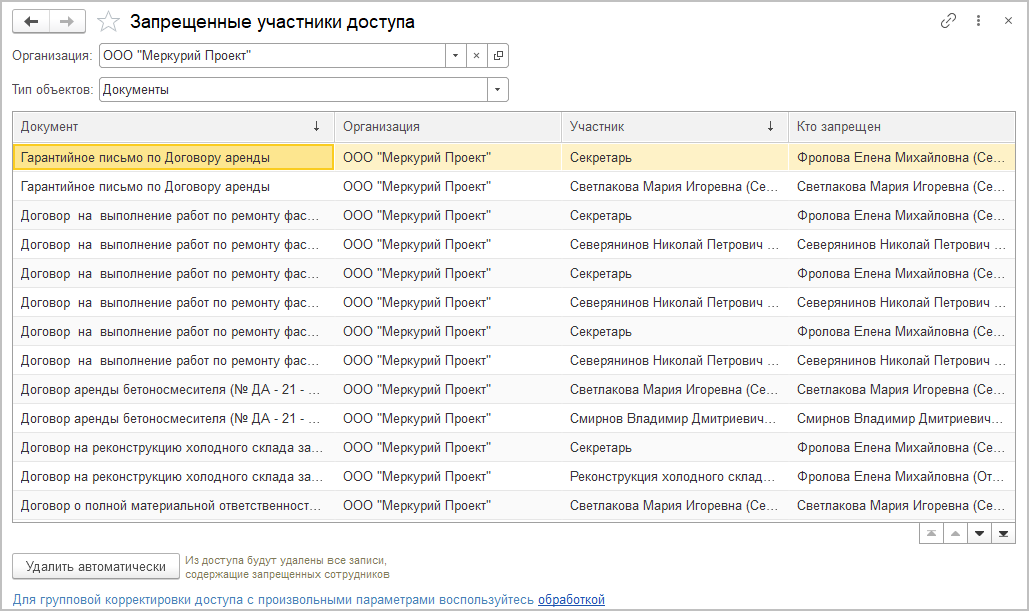The height and width of the screenshot is (611, 1029).
Task: Follow the обработкой link
Action: point(571,600)
